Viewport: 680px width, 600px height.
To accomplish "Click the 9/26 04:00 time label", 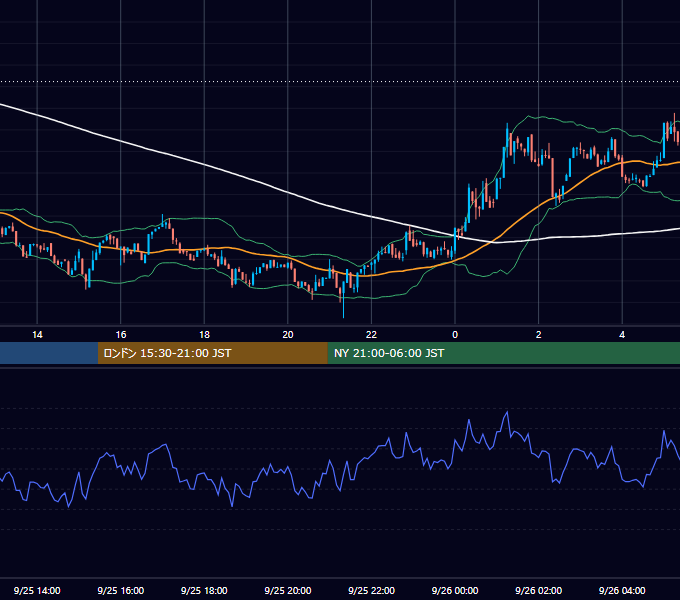I will (622, 590).
